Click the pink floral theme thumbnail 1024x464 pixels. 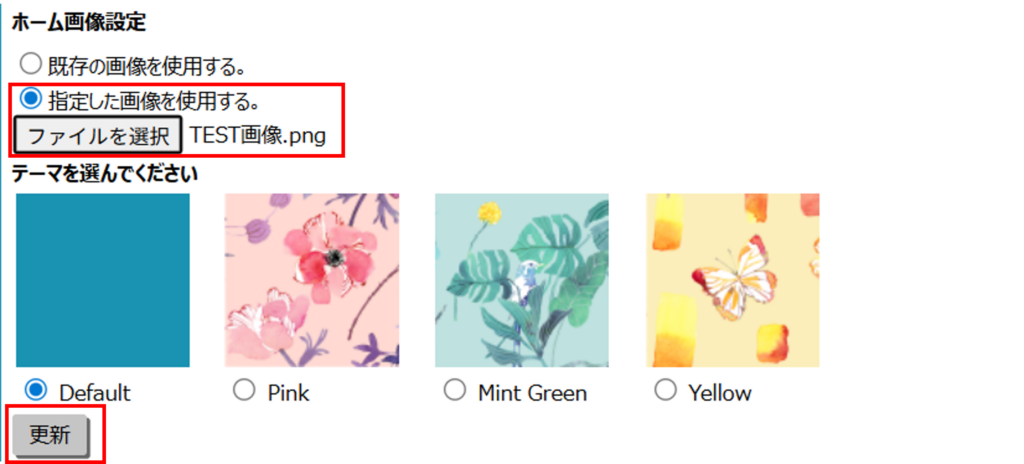pos(312,280)
